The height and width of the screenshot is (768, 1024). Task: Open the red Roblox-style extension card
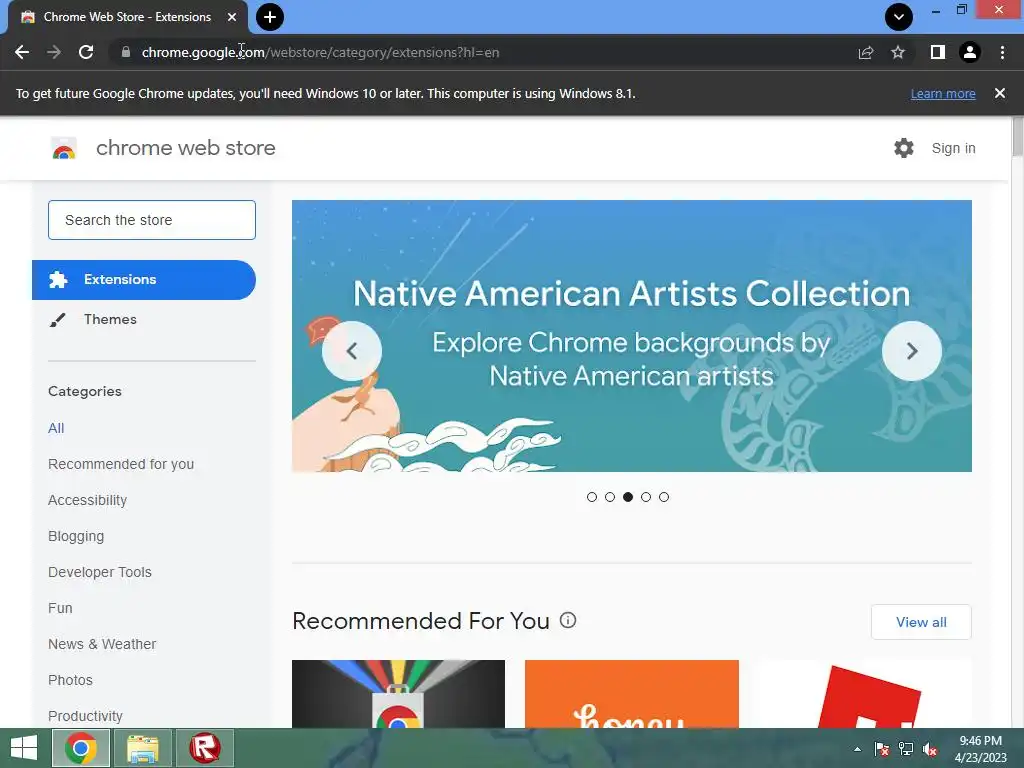[865, 694]
